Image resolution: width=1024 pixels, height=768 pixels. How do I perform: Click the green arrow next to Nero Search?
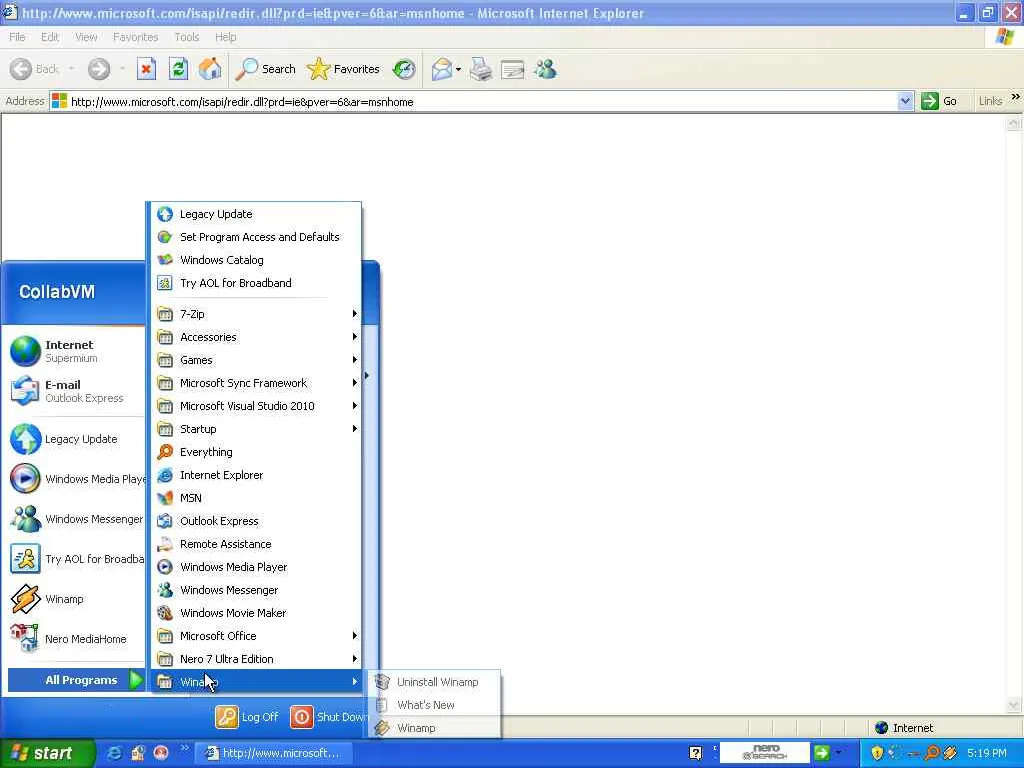click(821, 753)
